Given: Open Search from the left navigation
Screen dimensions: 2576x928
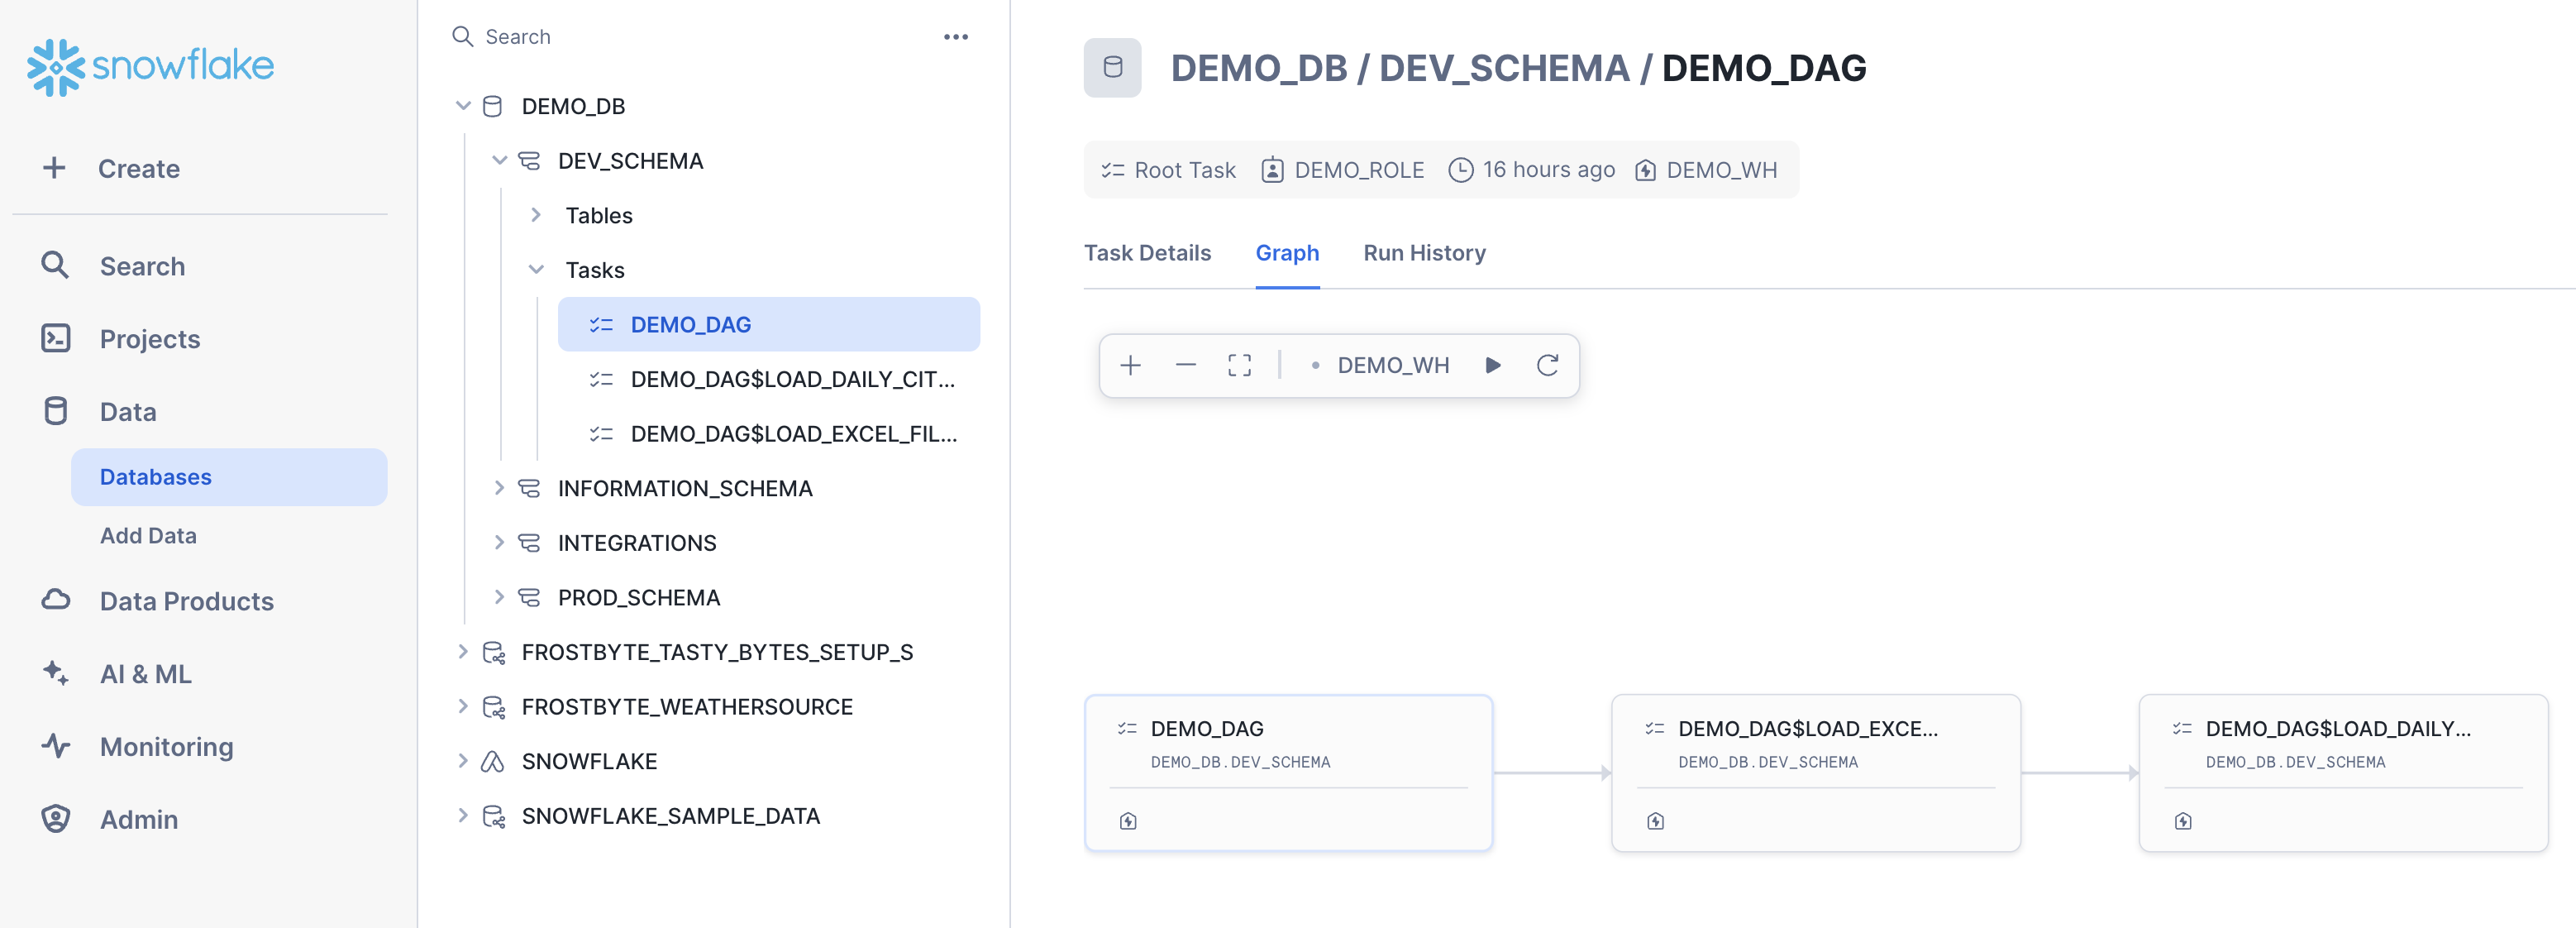Looking at the screenshot, I should (x=142, y=266).
